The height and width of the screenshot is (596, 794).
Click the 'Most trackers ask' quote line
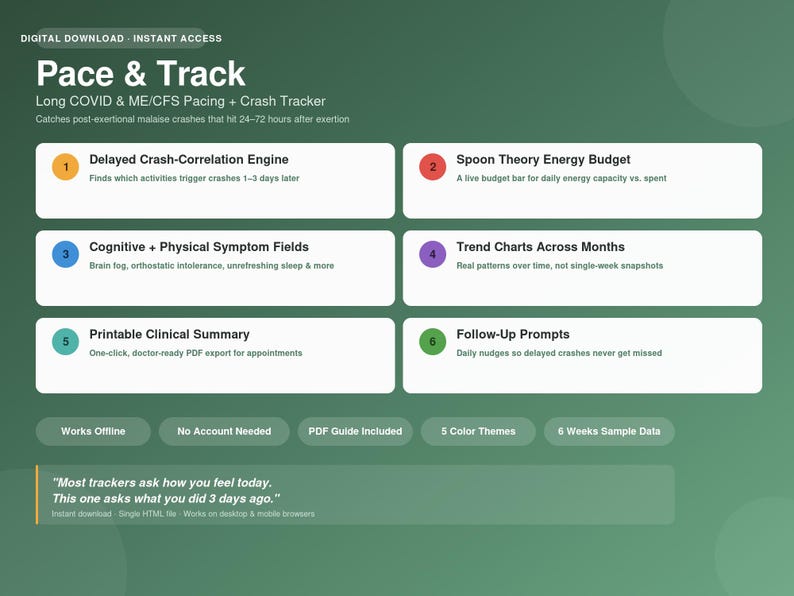coord(162,483)
